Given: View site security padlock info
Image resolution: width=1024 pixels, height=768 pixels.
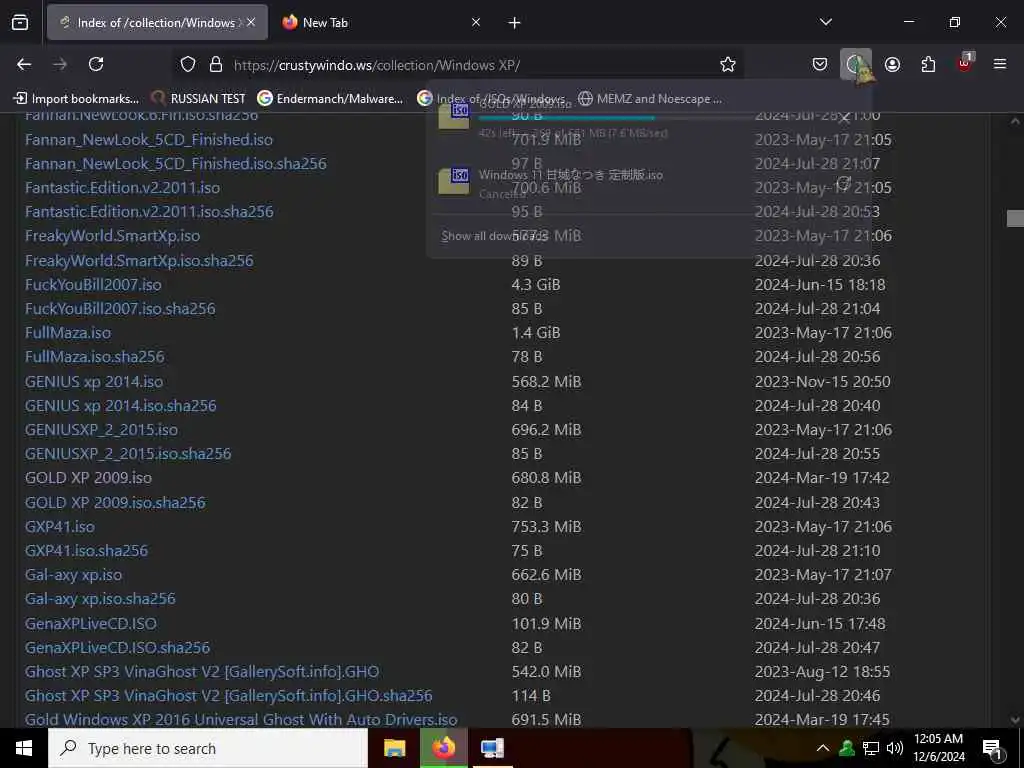Looking at the screenshot, I should click(216, 65).
